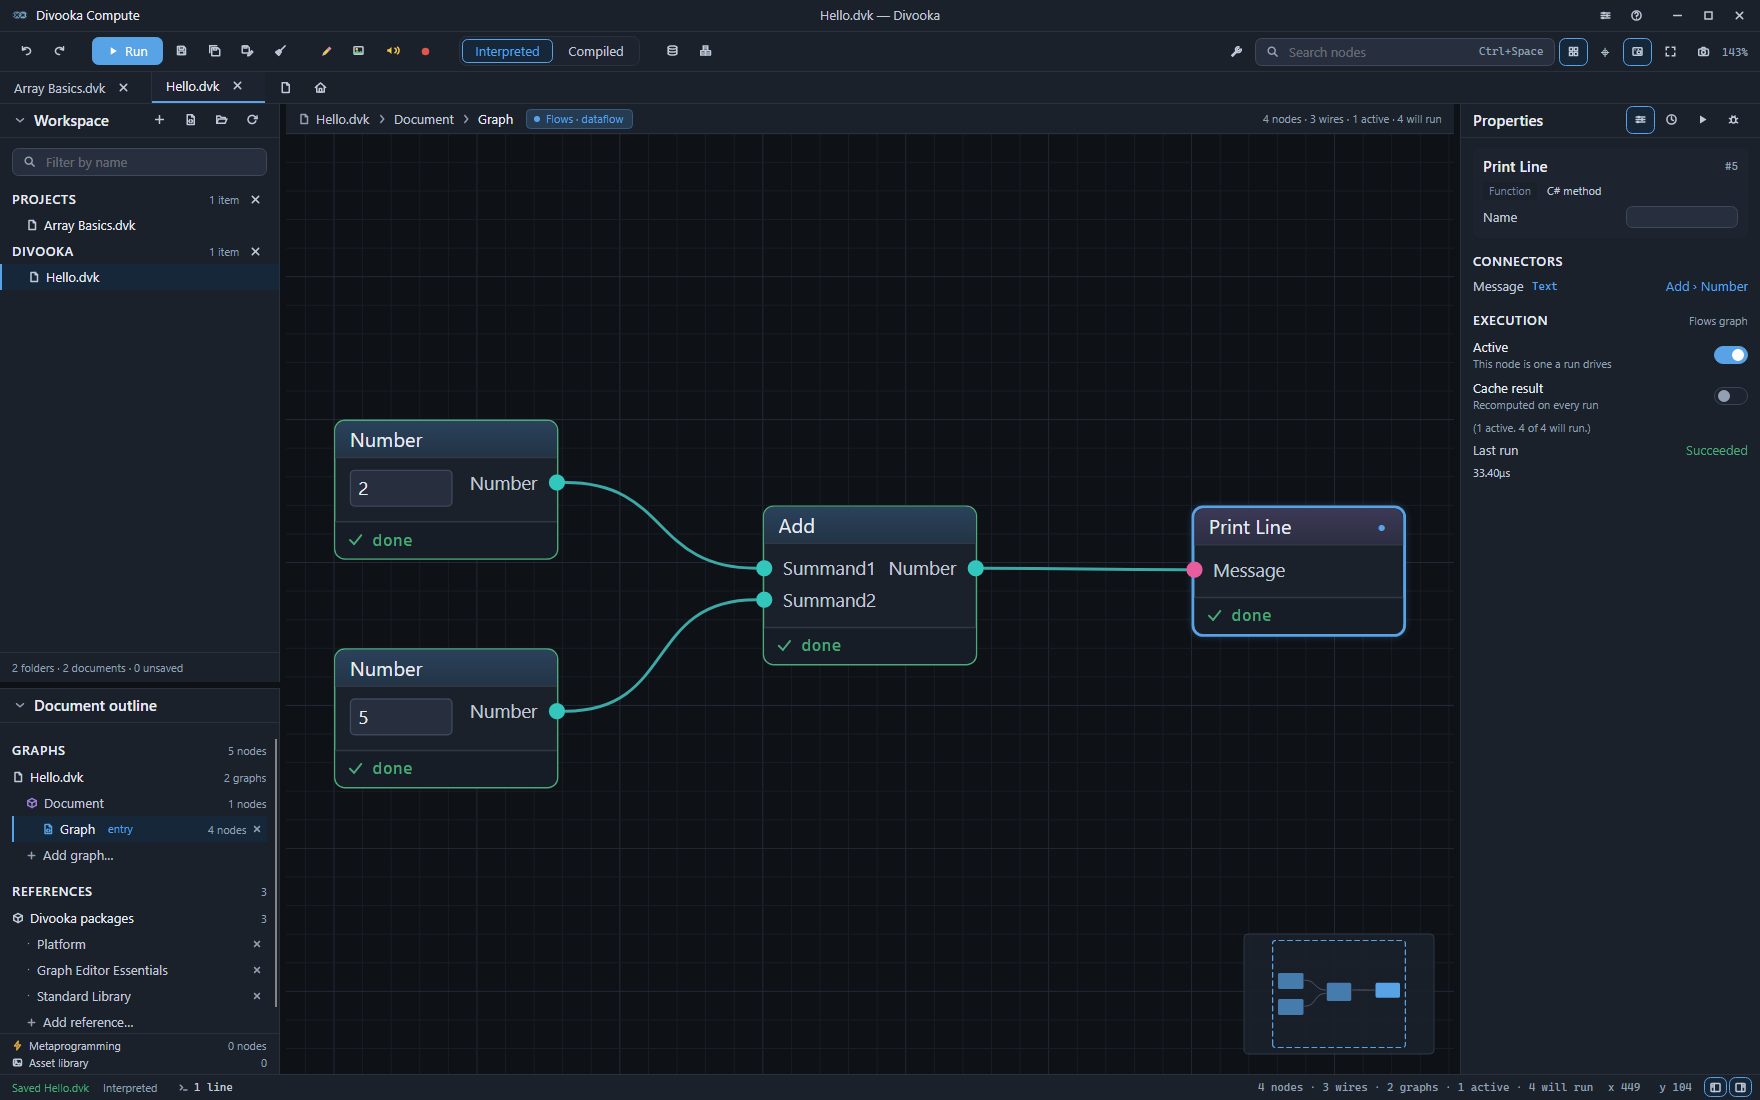Viewport: 1760px width, 1100px height.
Task: Close the Hello.dvk tab
Action: pyautogui.click(x=237, y=87)
